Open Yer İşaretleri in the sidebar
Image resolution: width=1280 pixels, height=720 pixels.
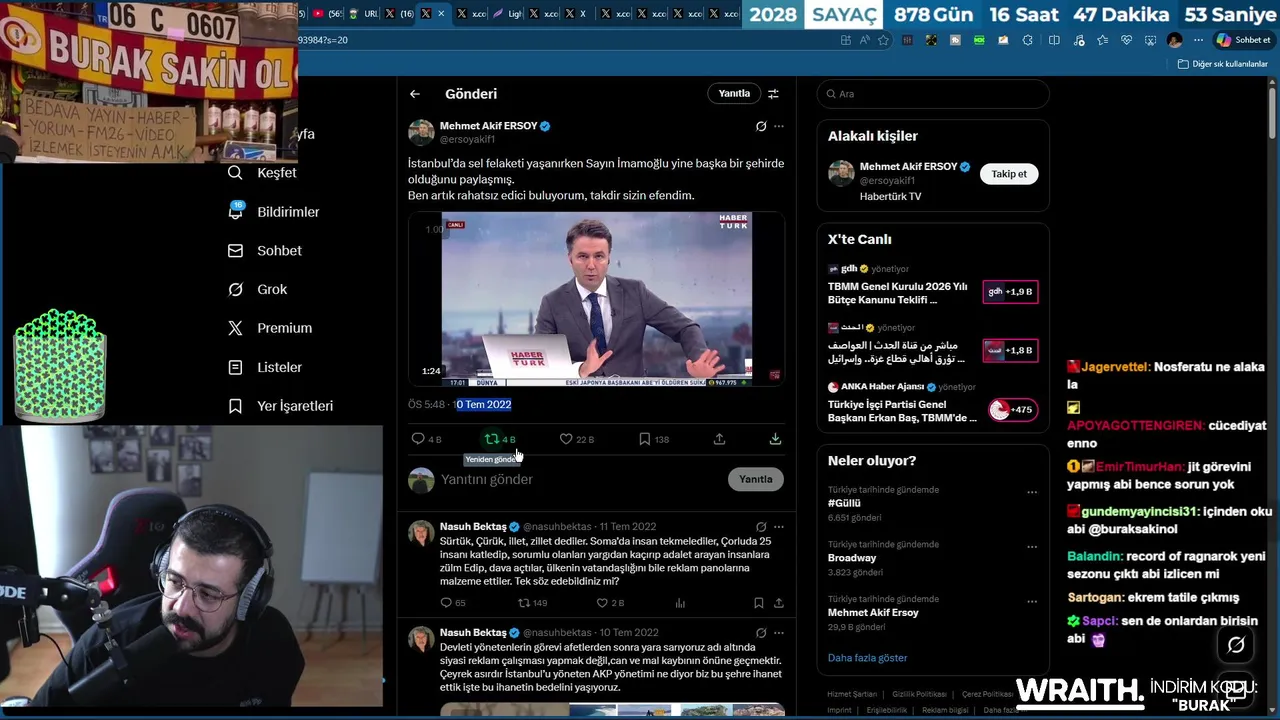pos(281,406)
